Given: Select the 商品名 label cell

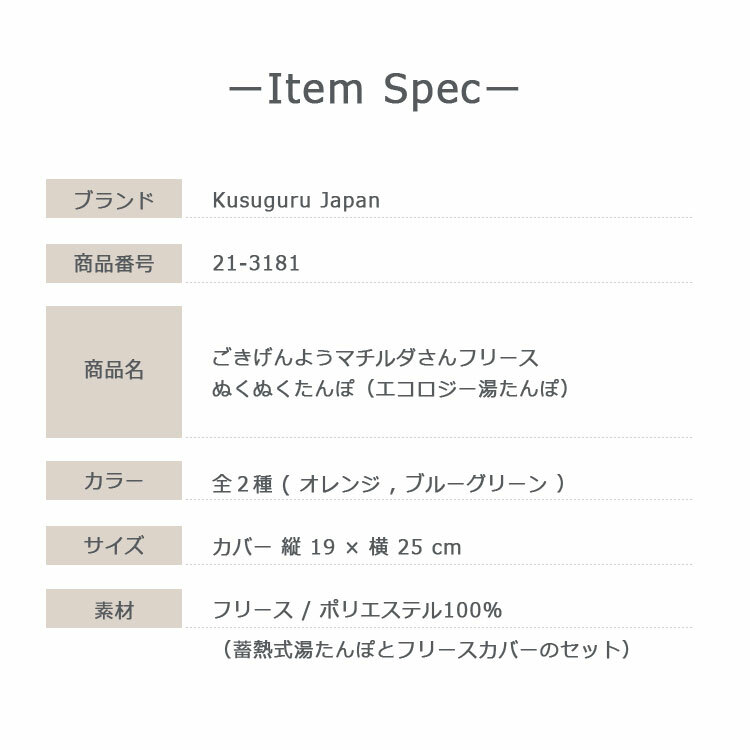Looking at the screenshot, I should [114, 371].
